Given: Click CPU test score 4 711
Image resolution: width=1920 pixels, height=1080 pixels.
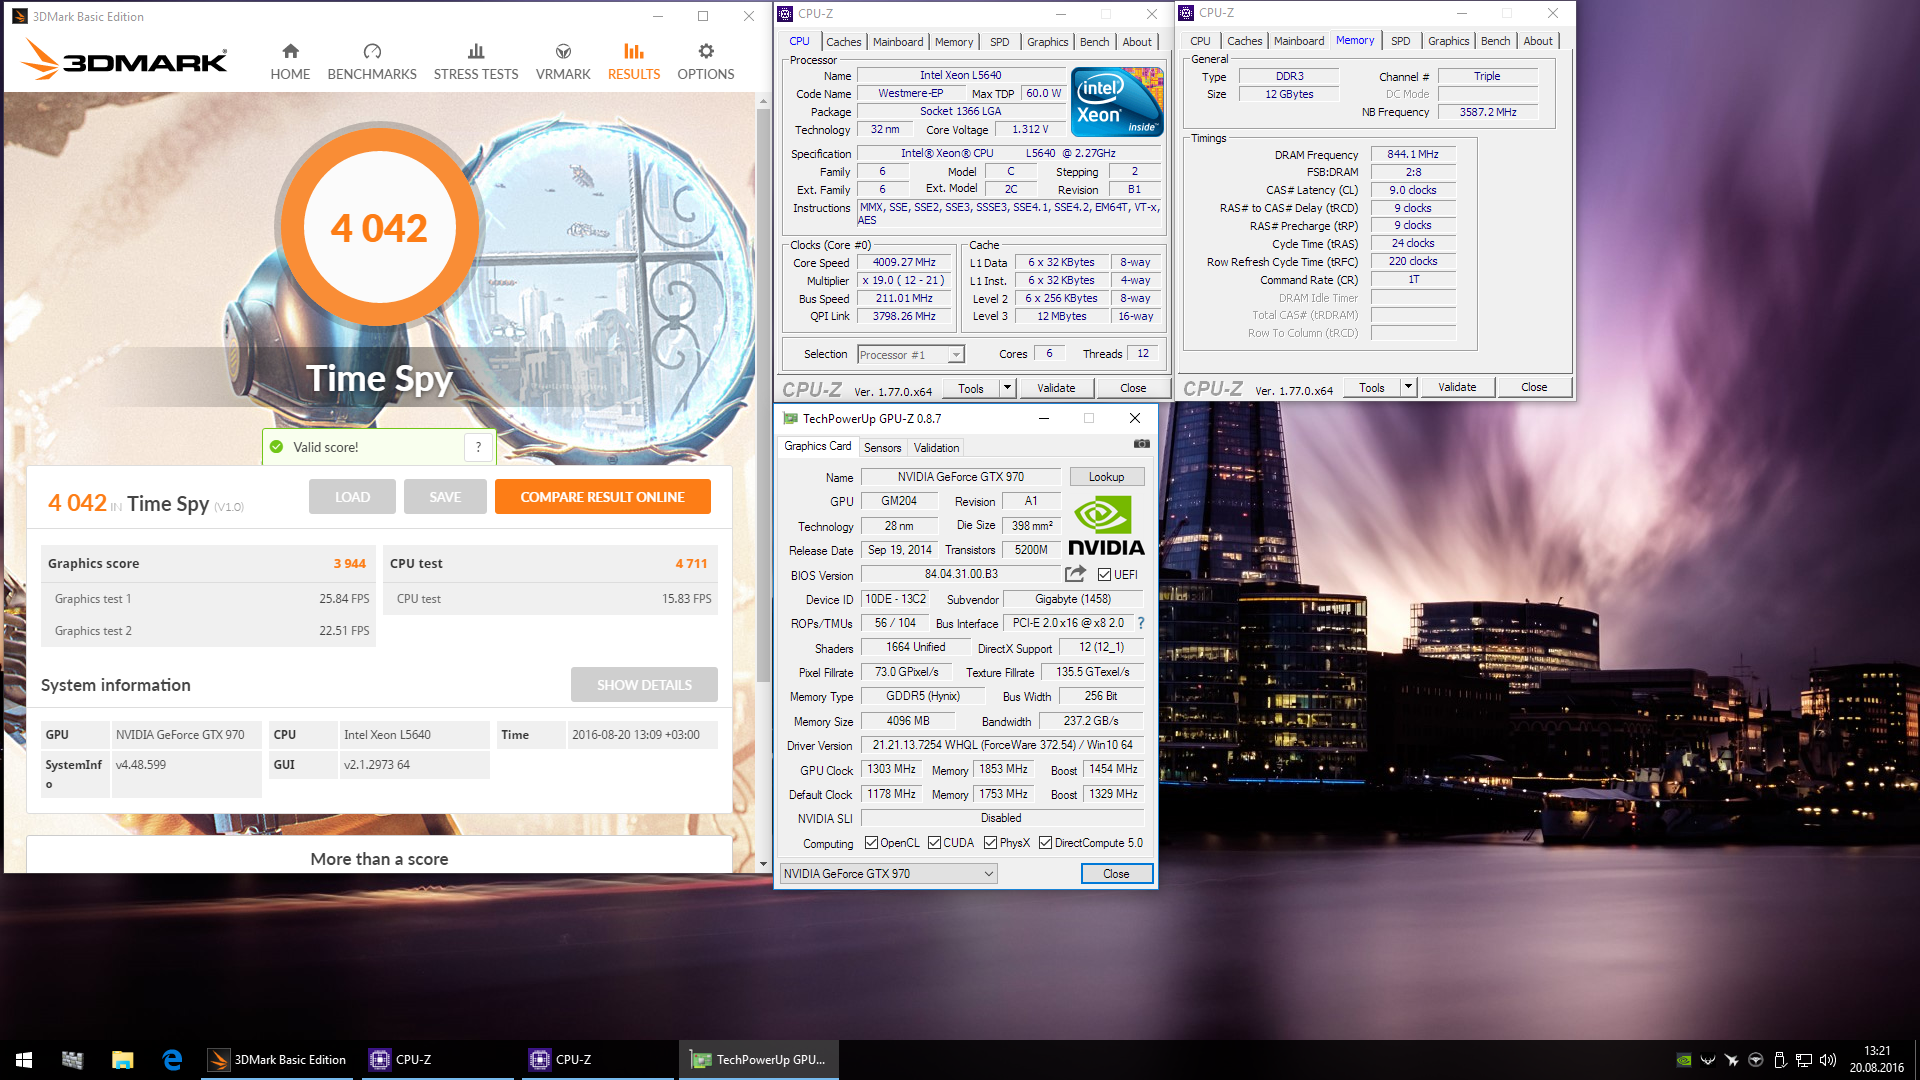Looking at the screenshot, I should point(691,564).
